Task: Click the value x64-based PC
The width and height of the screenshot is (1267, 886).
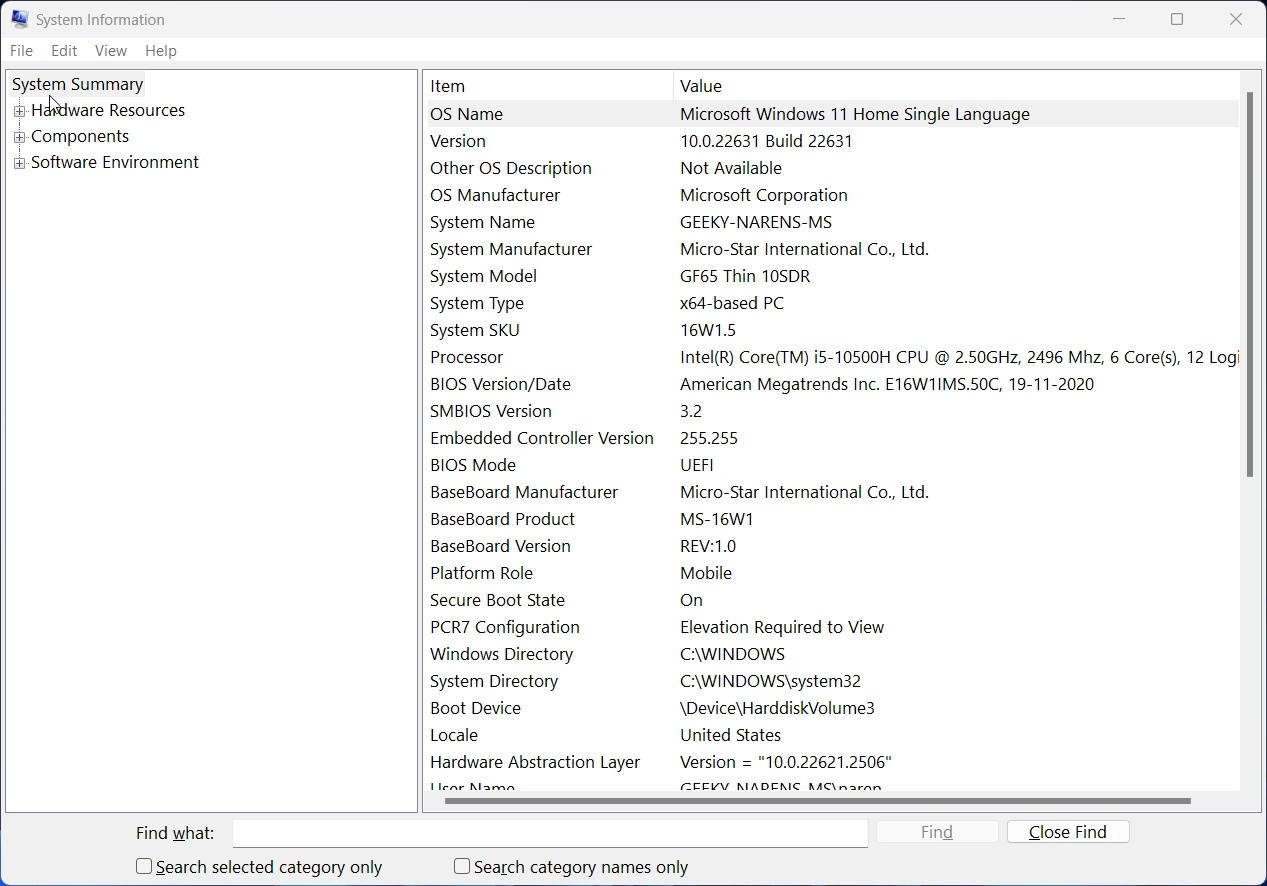Action: coord(732,303)
